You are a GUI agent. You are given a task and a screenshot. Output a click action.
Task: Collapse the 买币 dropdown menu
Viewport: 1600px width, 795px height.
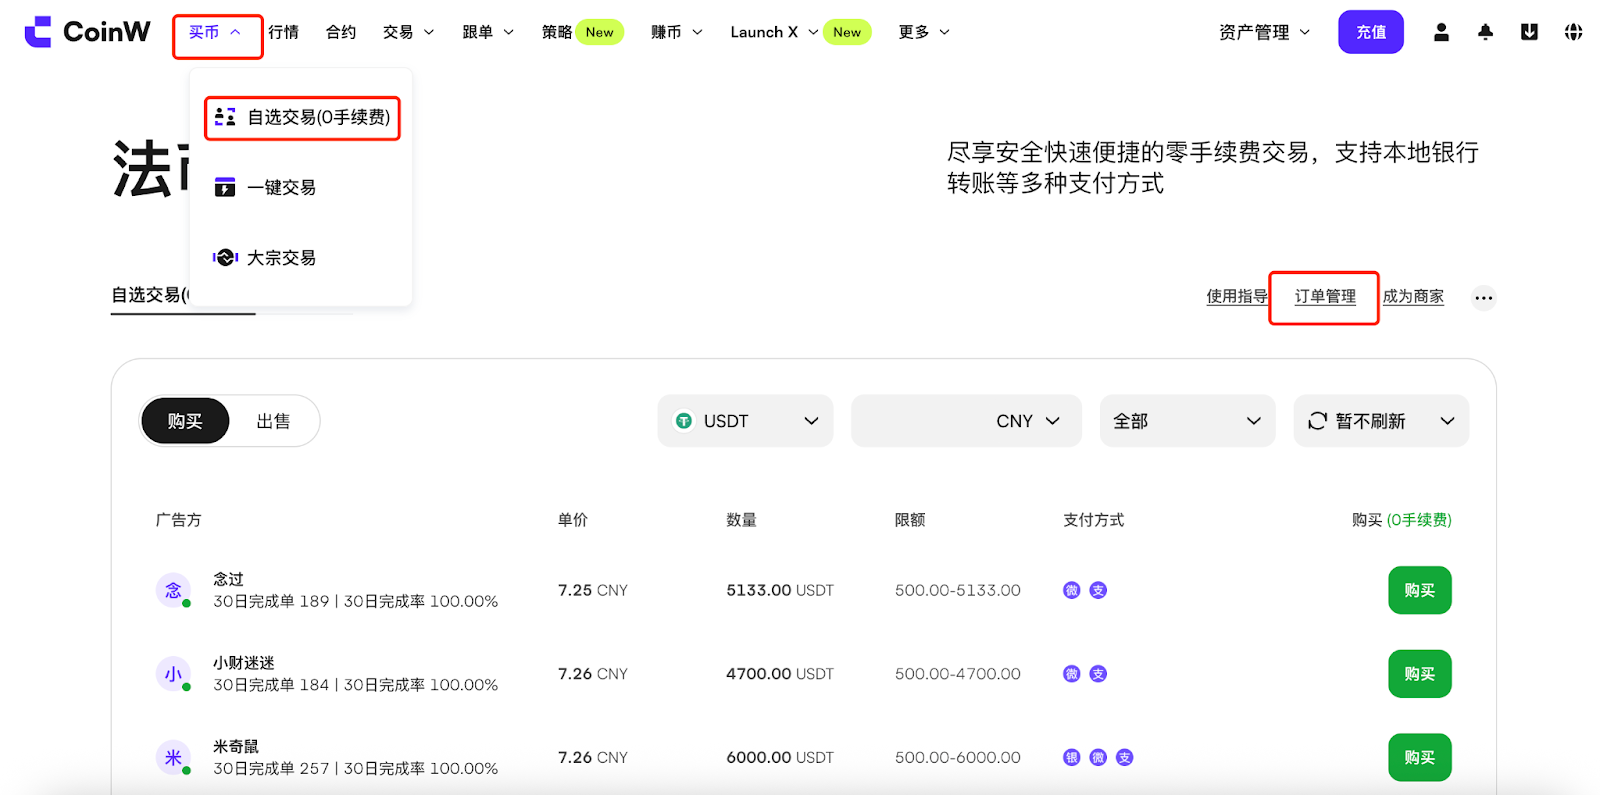(x=217, y=32)
